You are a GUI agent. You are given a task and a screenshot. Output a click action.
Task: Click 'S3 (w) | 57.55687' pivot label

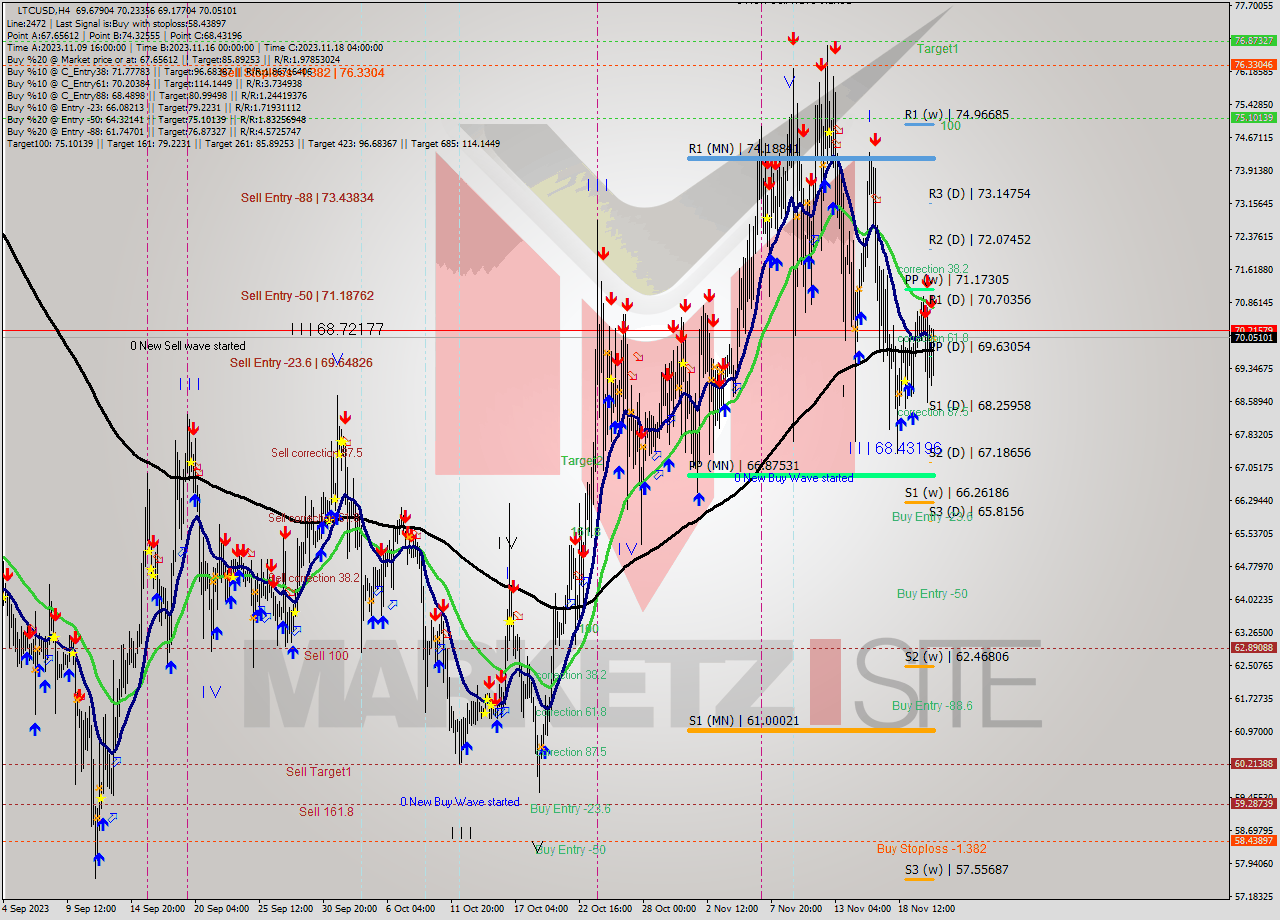coord(957,870)
